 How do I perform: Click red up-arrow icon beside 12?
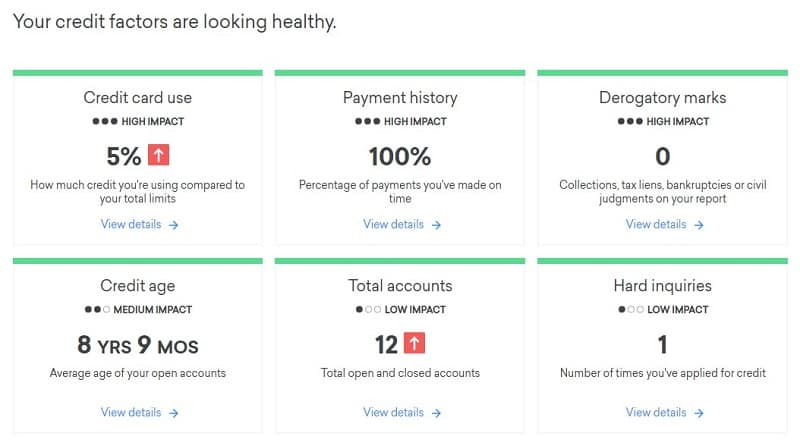point(415,344)
